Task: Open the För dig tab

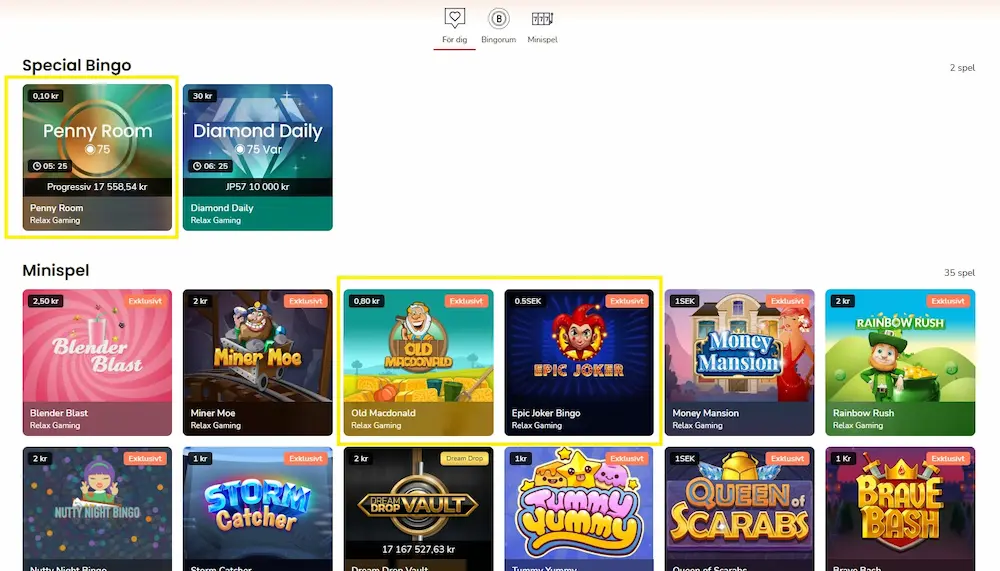Action: point(454,26)
